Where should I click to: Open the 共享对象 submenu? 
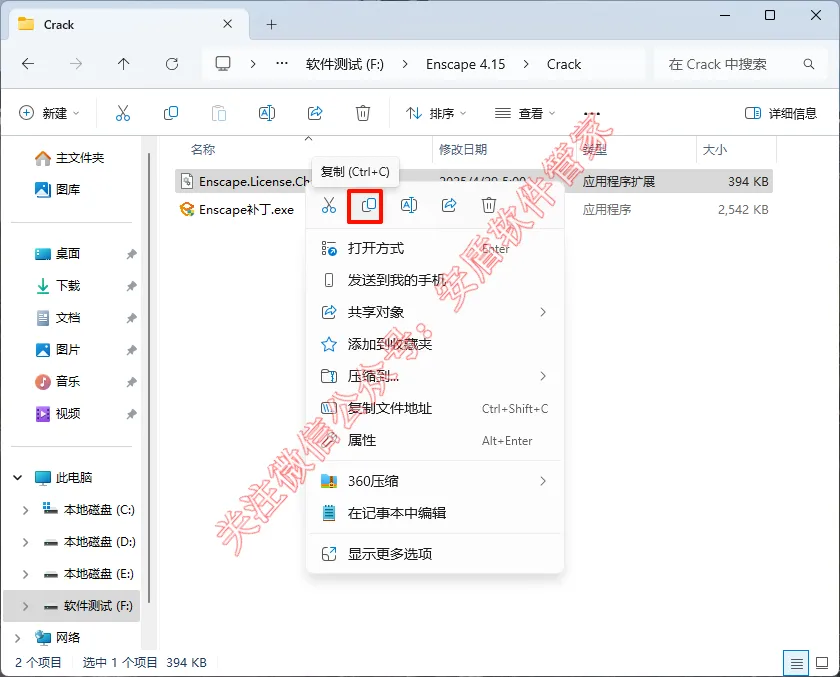coord(435,312)
